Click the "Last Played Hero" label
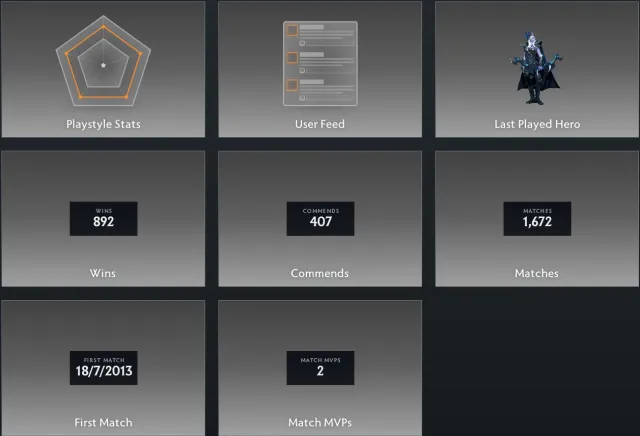Image resolution: width=640 pixels, height=436 pixels. click(537, 124)
